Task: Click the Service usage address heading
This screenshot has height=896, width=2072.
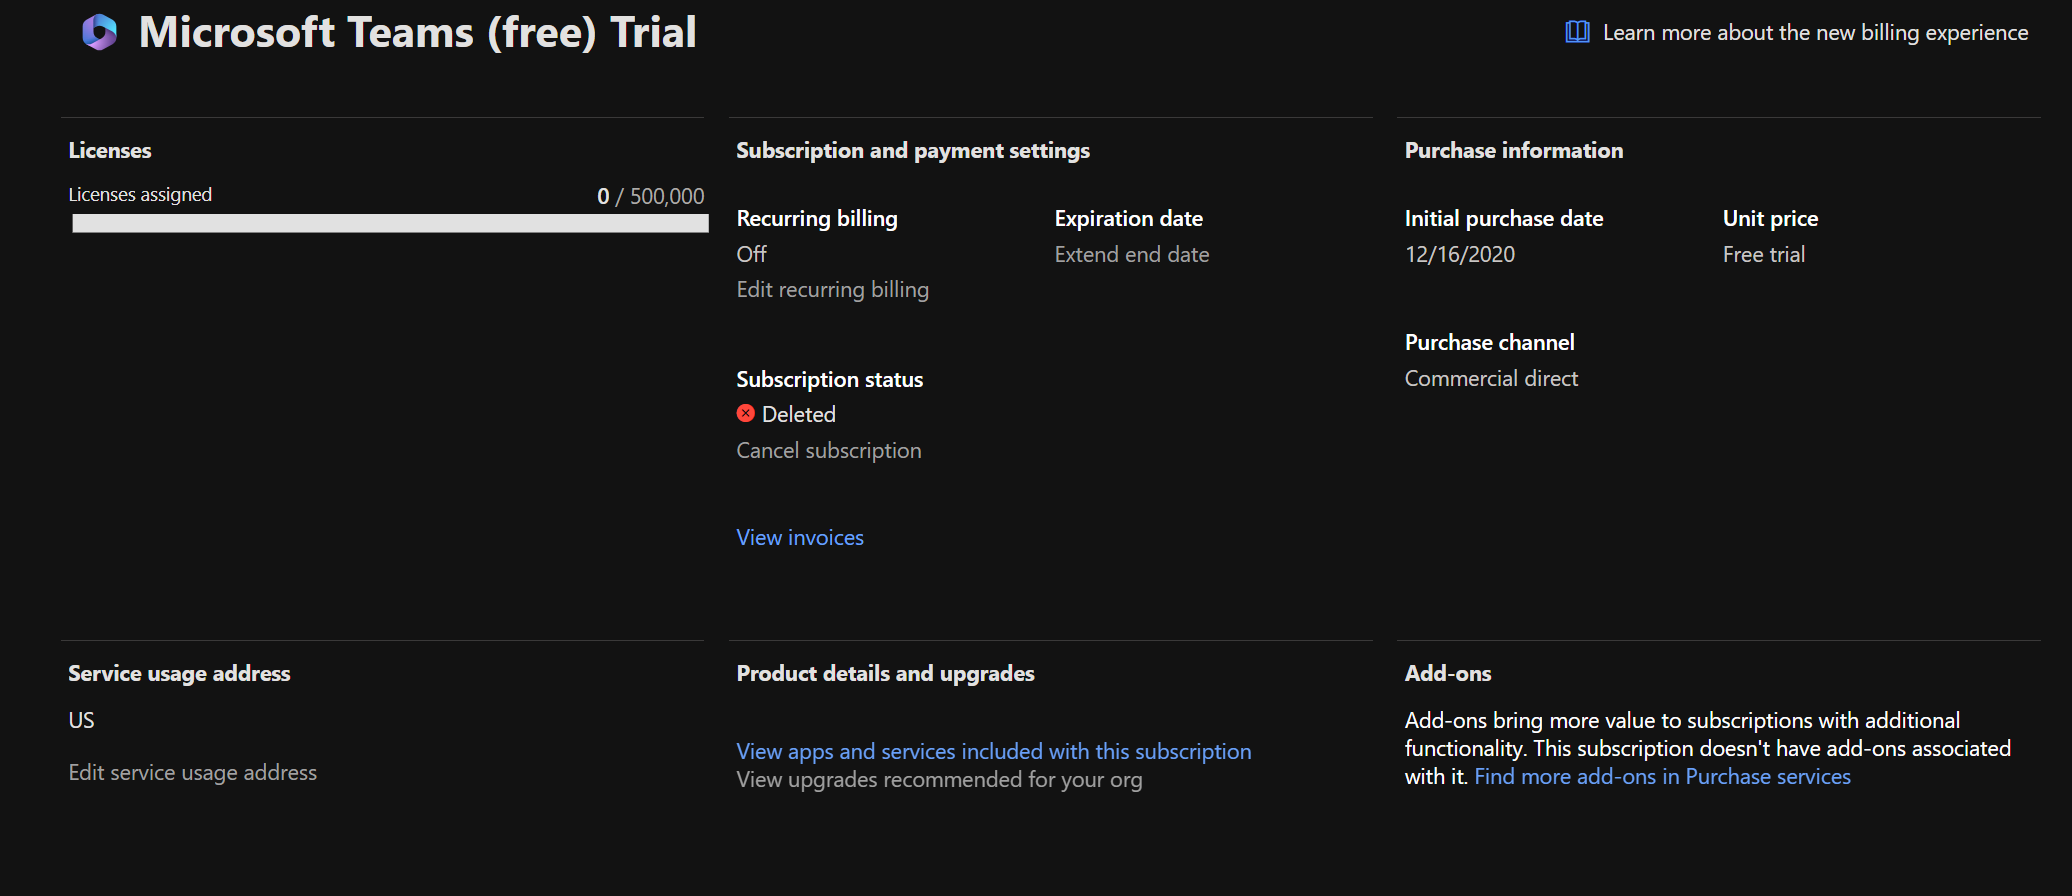Action: coord(180,673)
